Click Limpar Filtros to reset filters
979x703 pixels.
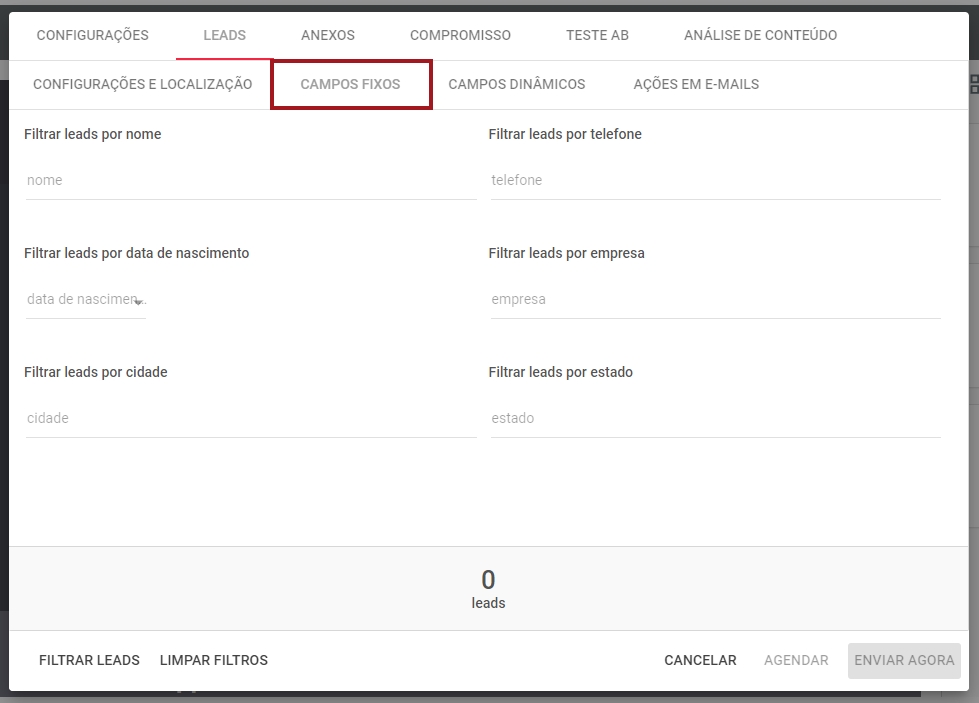214,660
